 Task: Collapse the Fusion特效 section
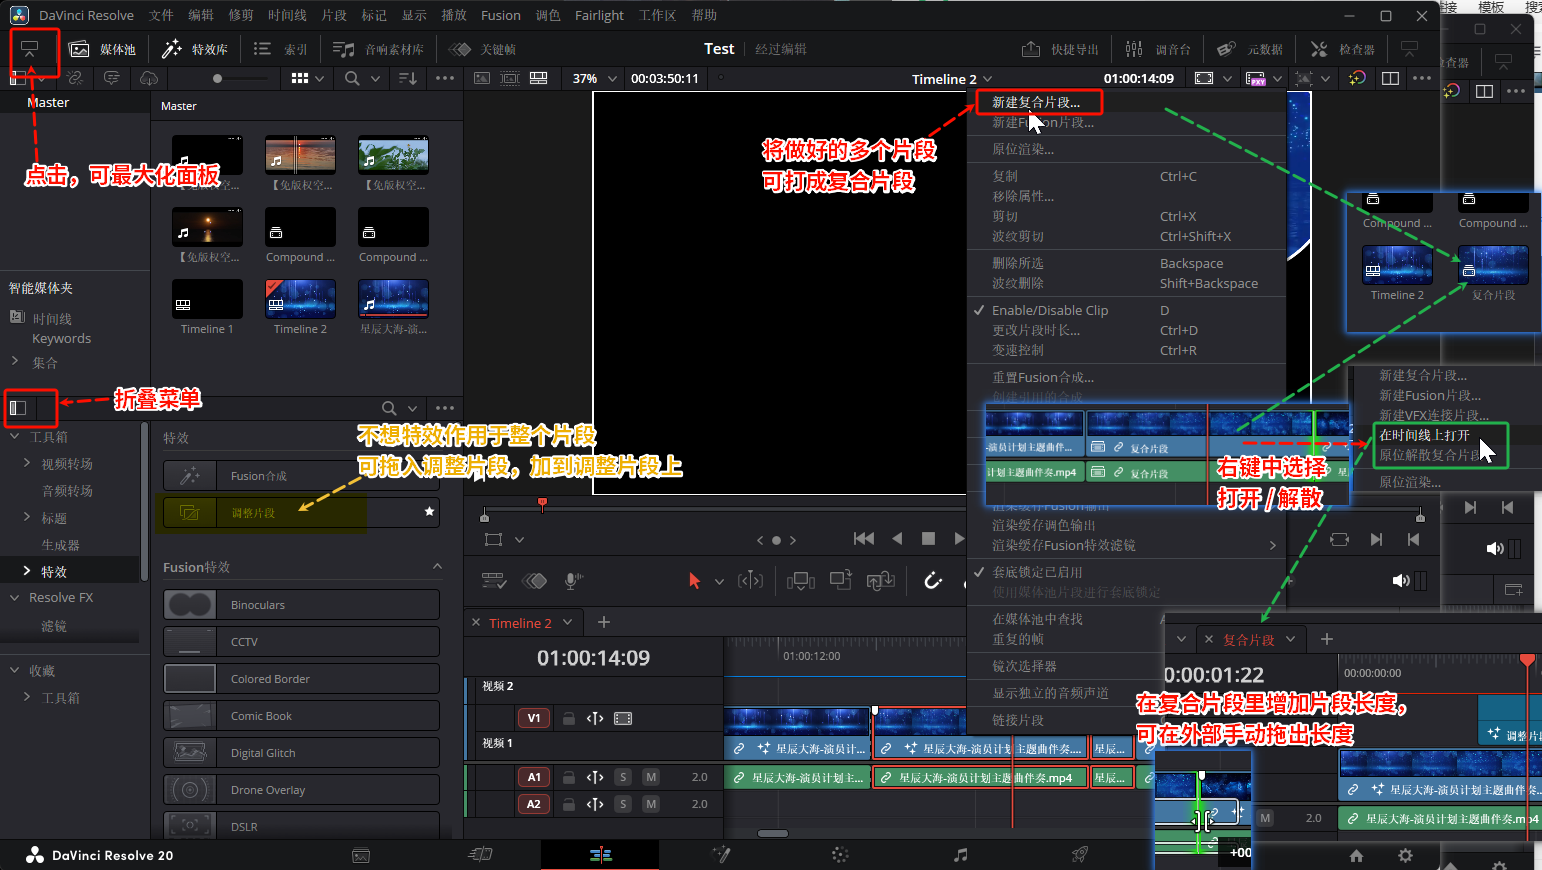point(437,566)
